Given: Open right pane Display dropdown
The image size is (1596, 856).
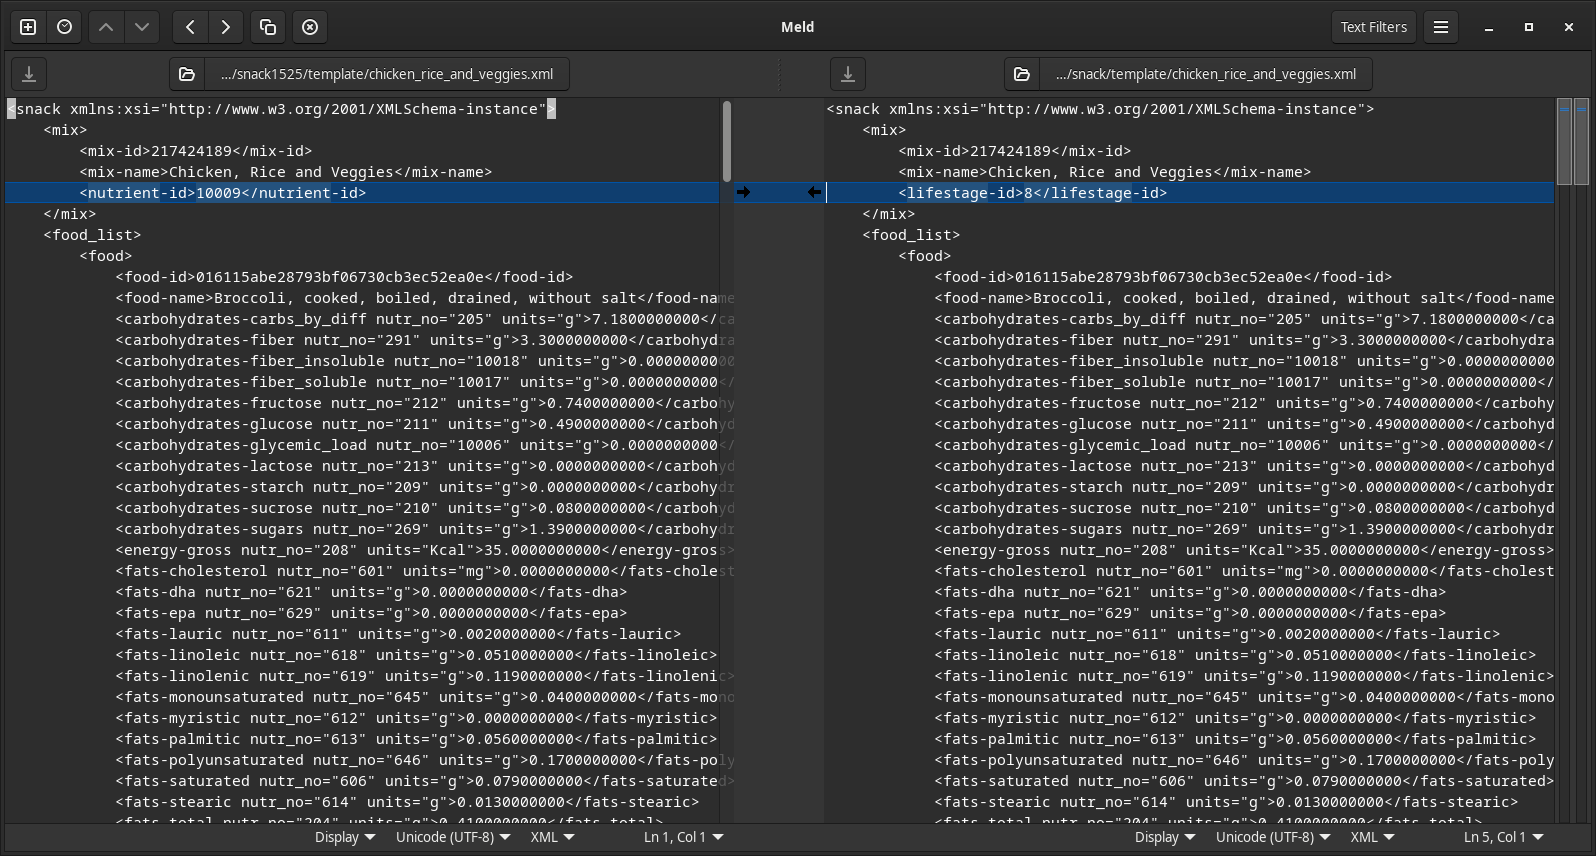Looking at the screenshot, I should click(x=1165, y=837).
